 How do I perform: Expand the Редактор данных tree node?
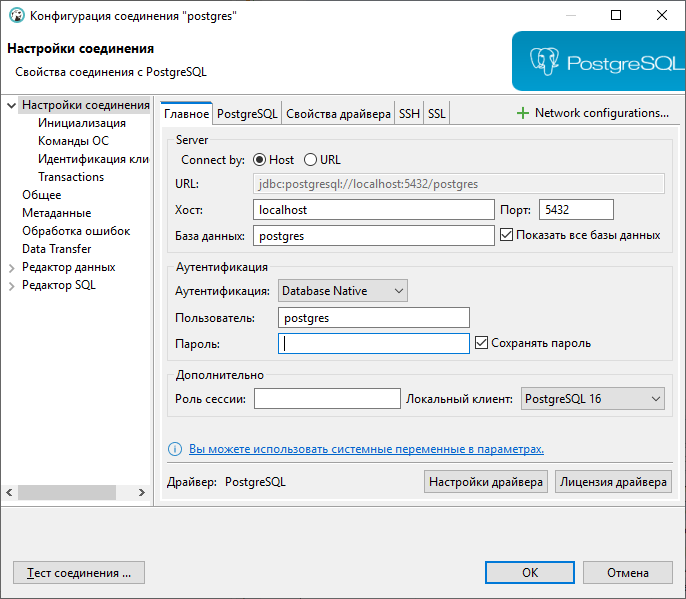12,268
